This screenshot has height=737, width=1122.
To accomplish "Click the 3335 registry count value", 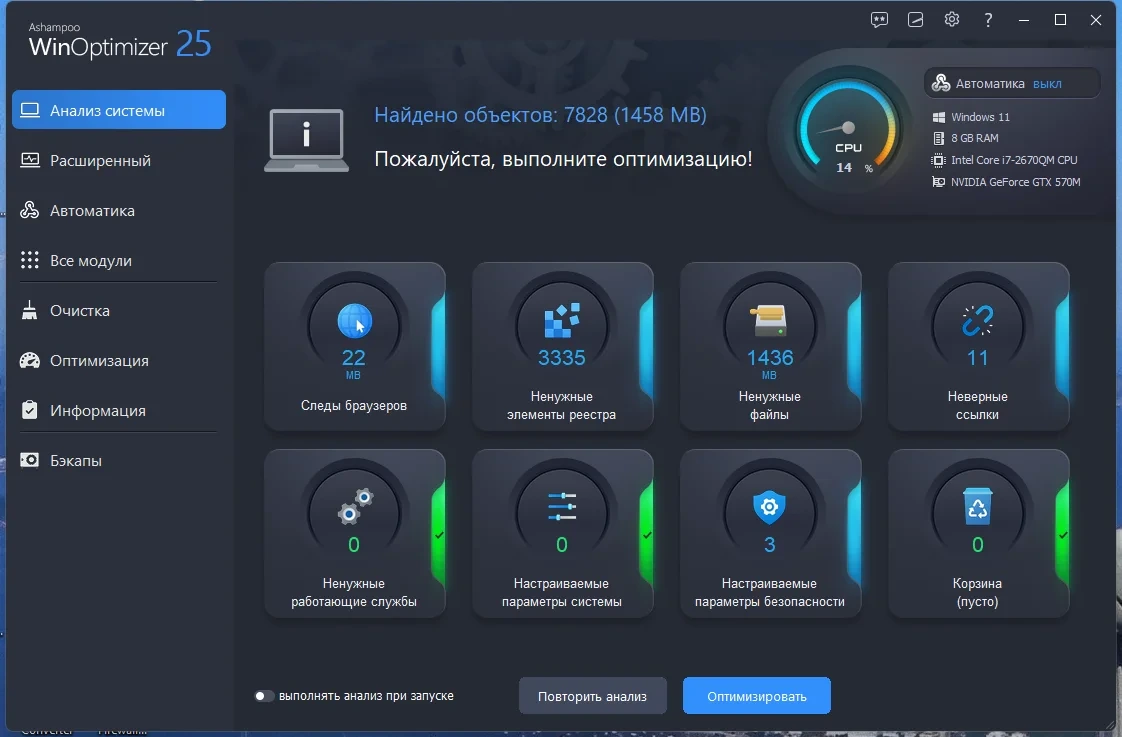I will point(562,358).
